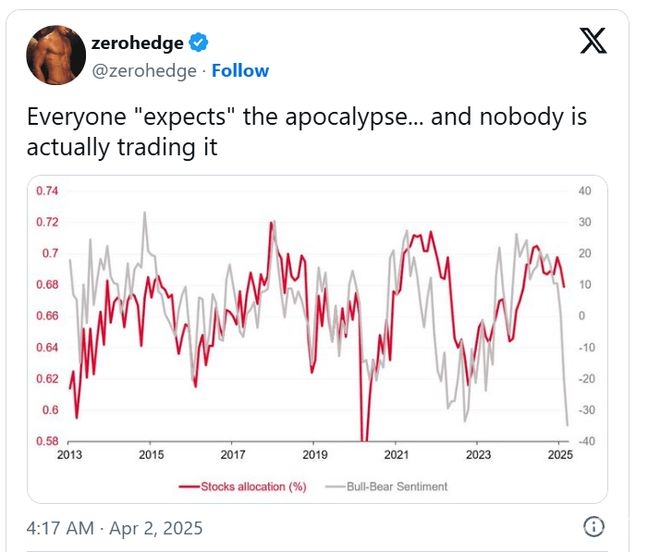Click the Bull-Bear Sentiment legend entry
The width and height of the screenshot is (660, 552).
pos(397,487)
